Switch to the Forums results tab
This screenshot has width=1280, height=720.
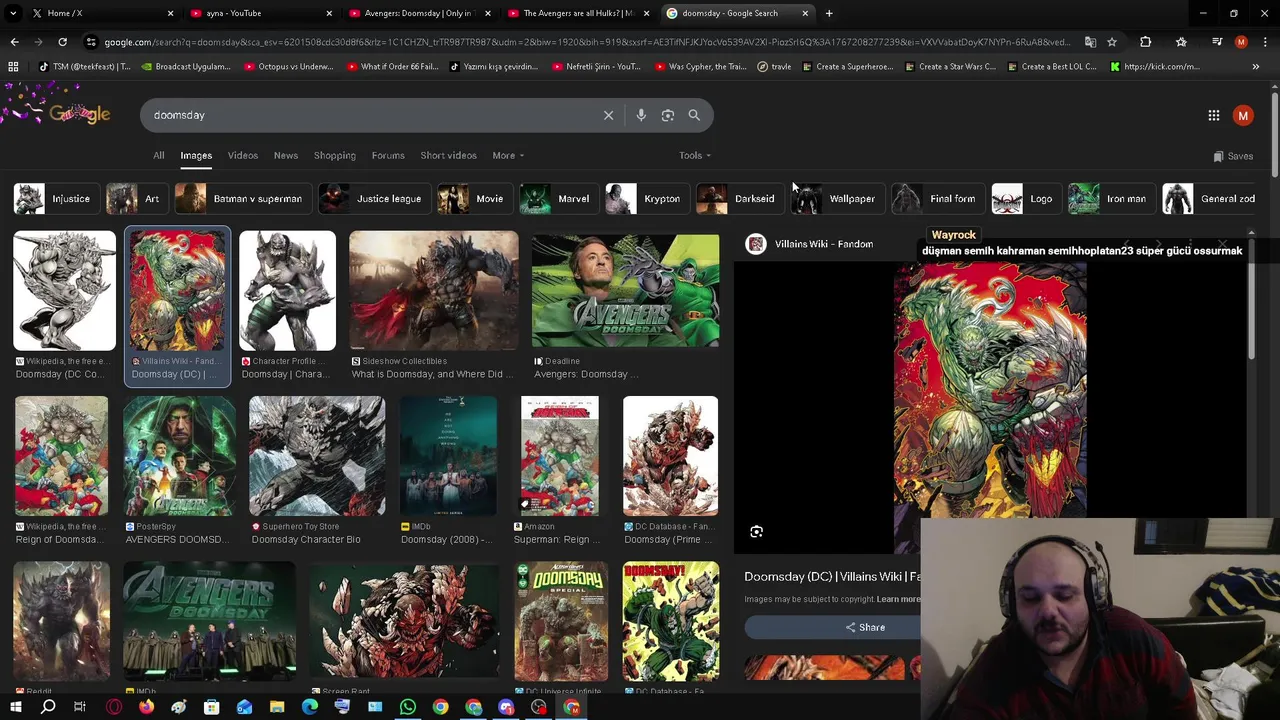pyautogui.click(x=388, y=155)
